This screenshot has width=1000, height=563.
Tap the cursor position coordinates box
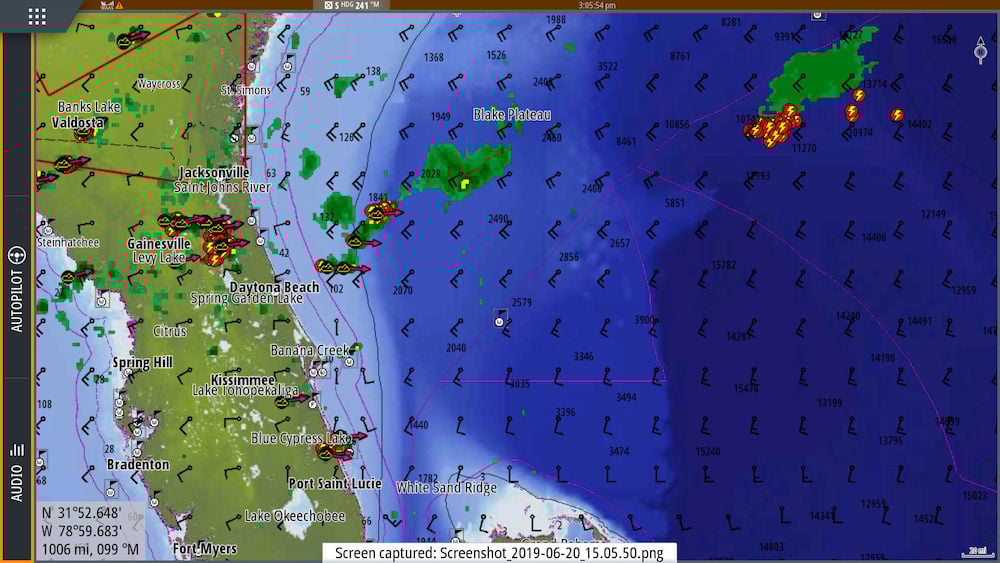coord(90,531)
